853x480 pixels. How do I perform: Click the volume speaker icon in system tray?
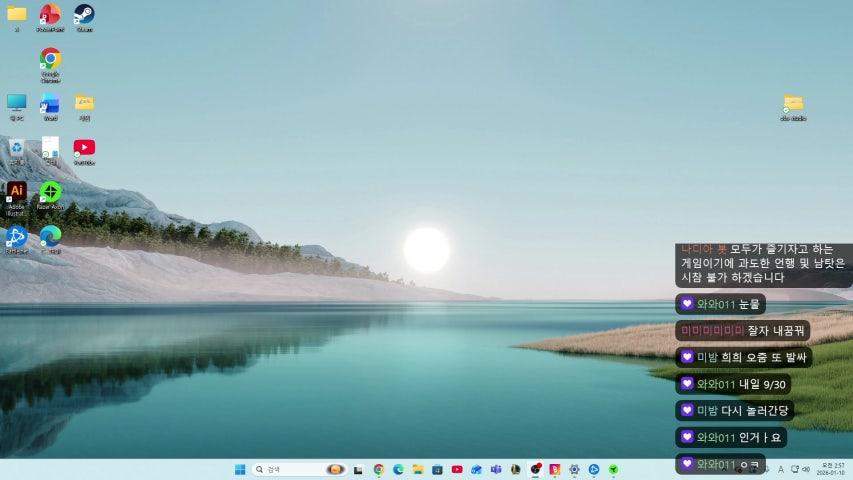806,469
